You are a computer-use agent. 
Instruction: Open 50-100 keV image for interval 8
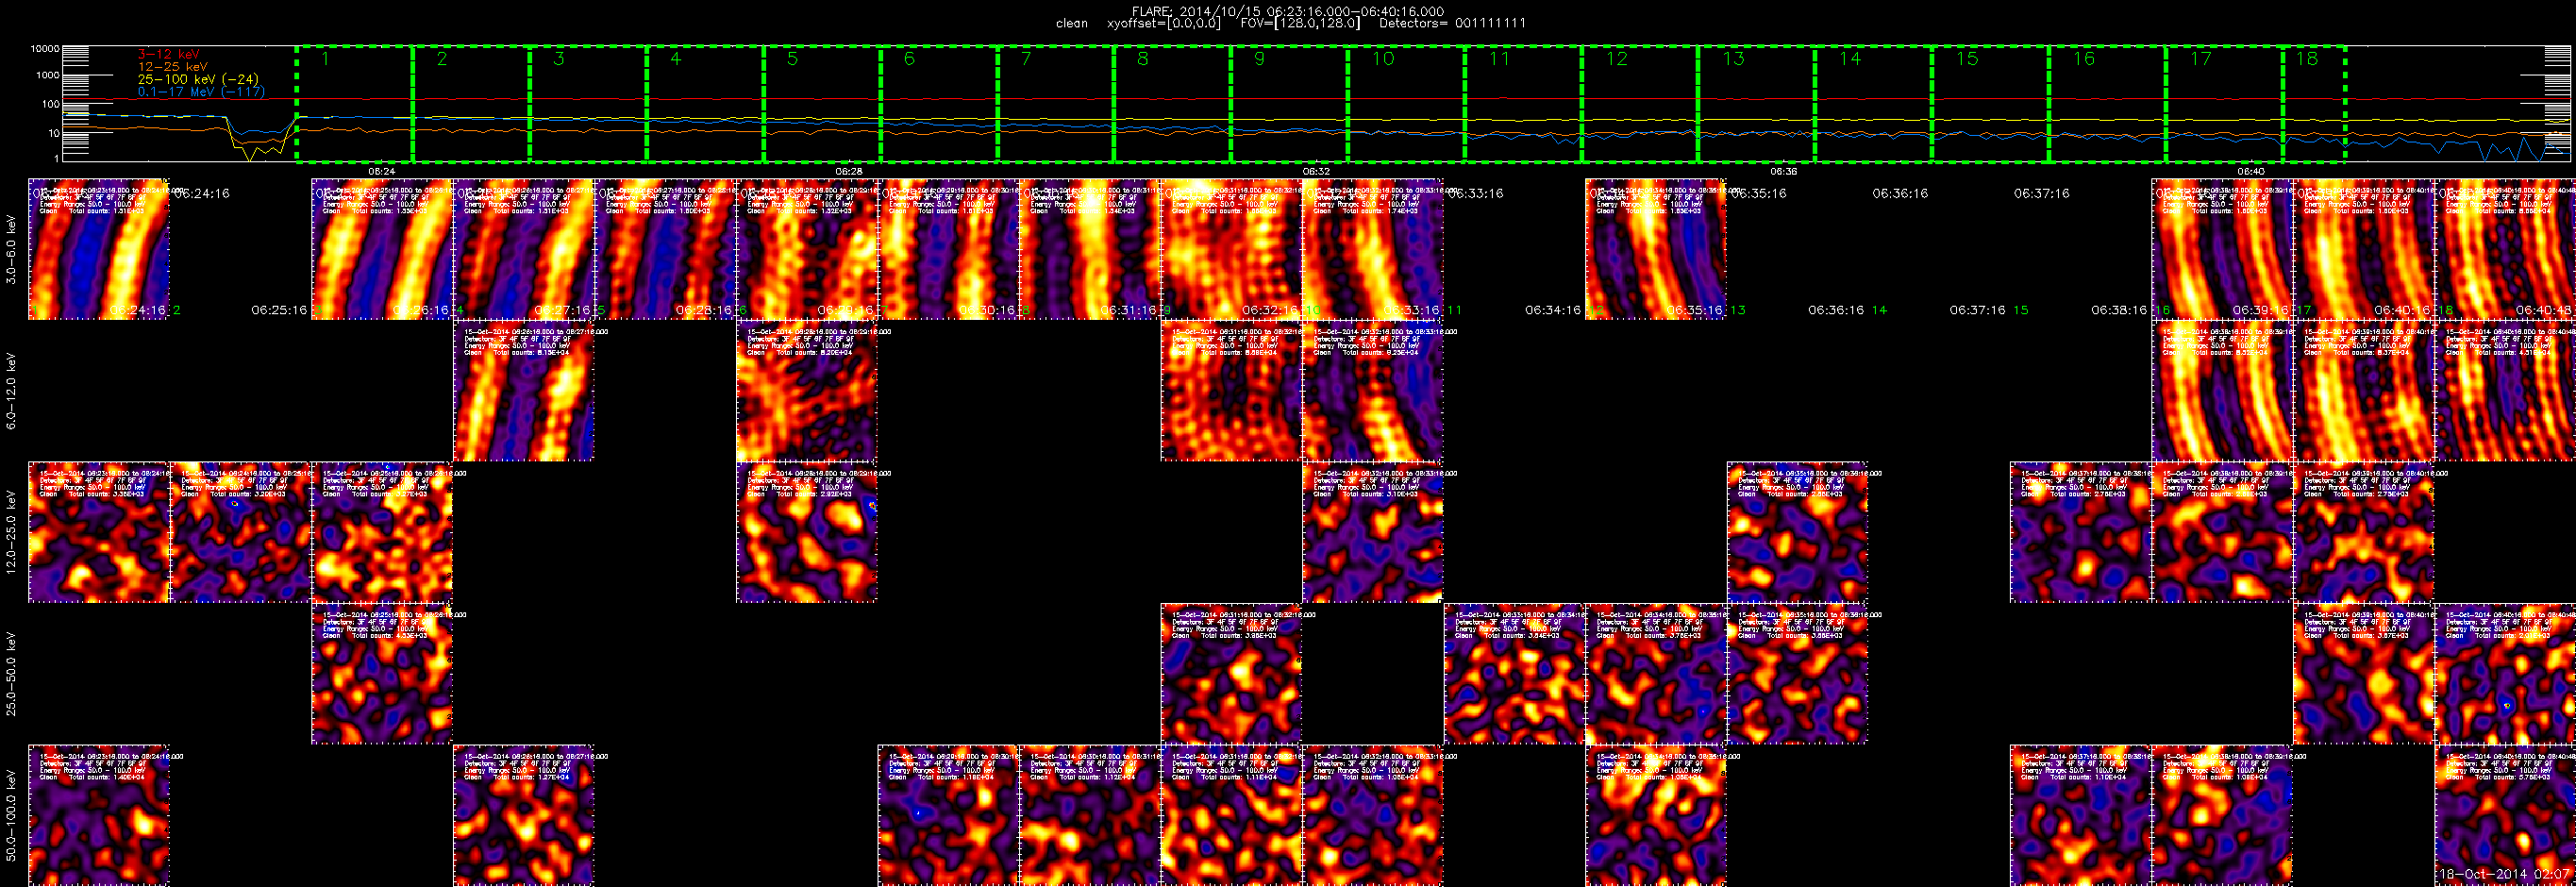tap(1089, 815)
